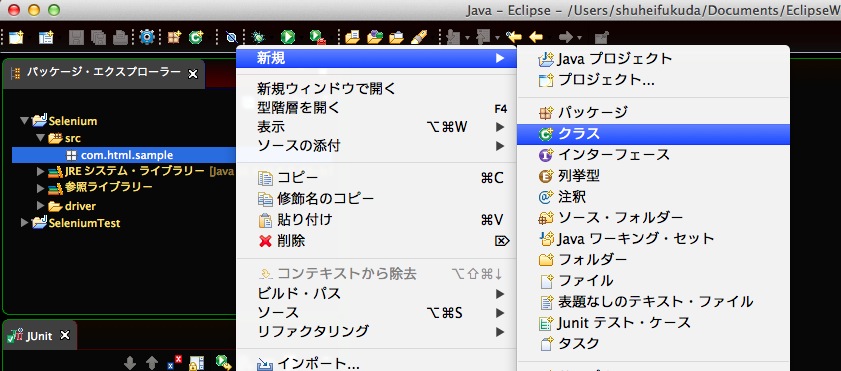
Task: Click the blue gear toolbar icon
Action: tap(147, 37)
